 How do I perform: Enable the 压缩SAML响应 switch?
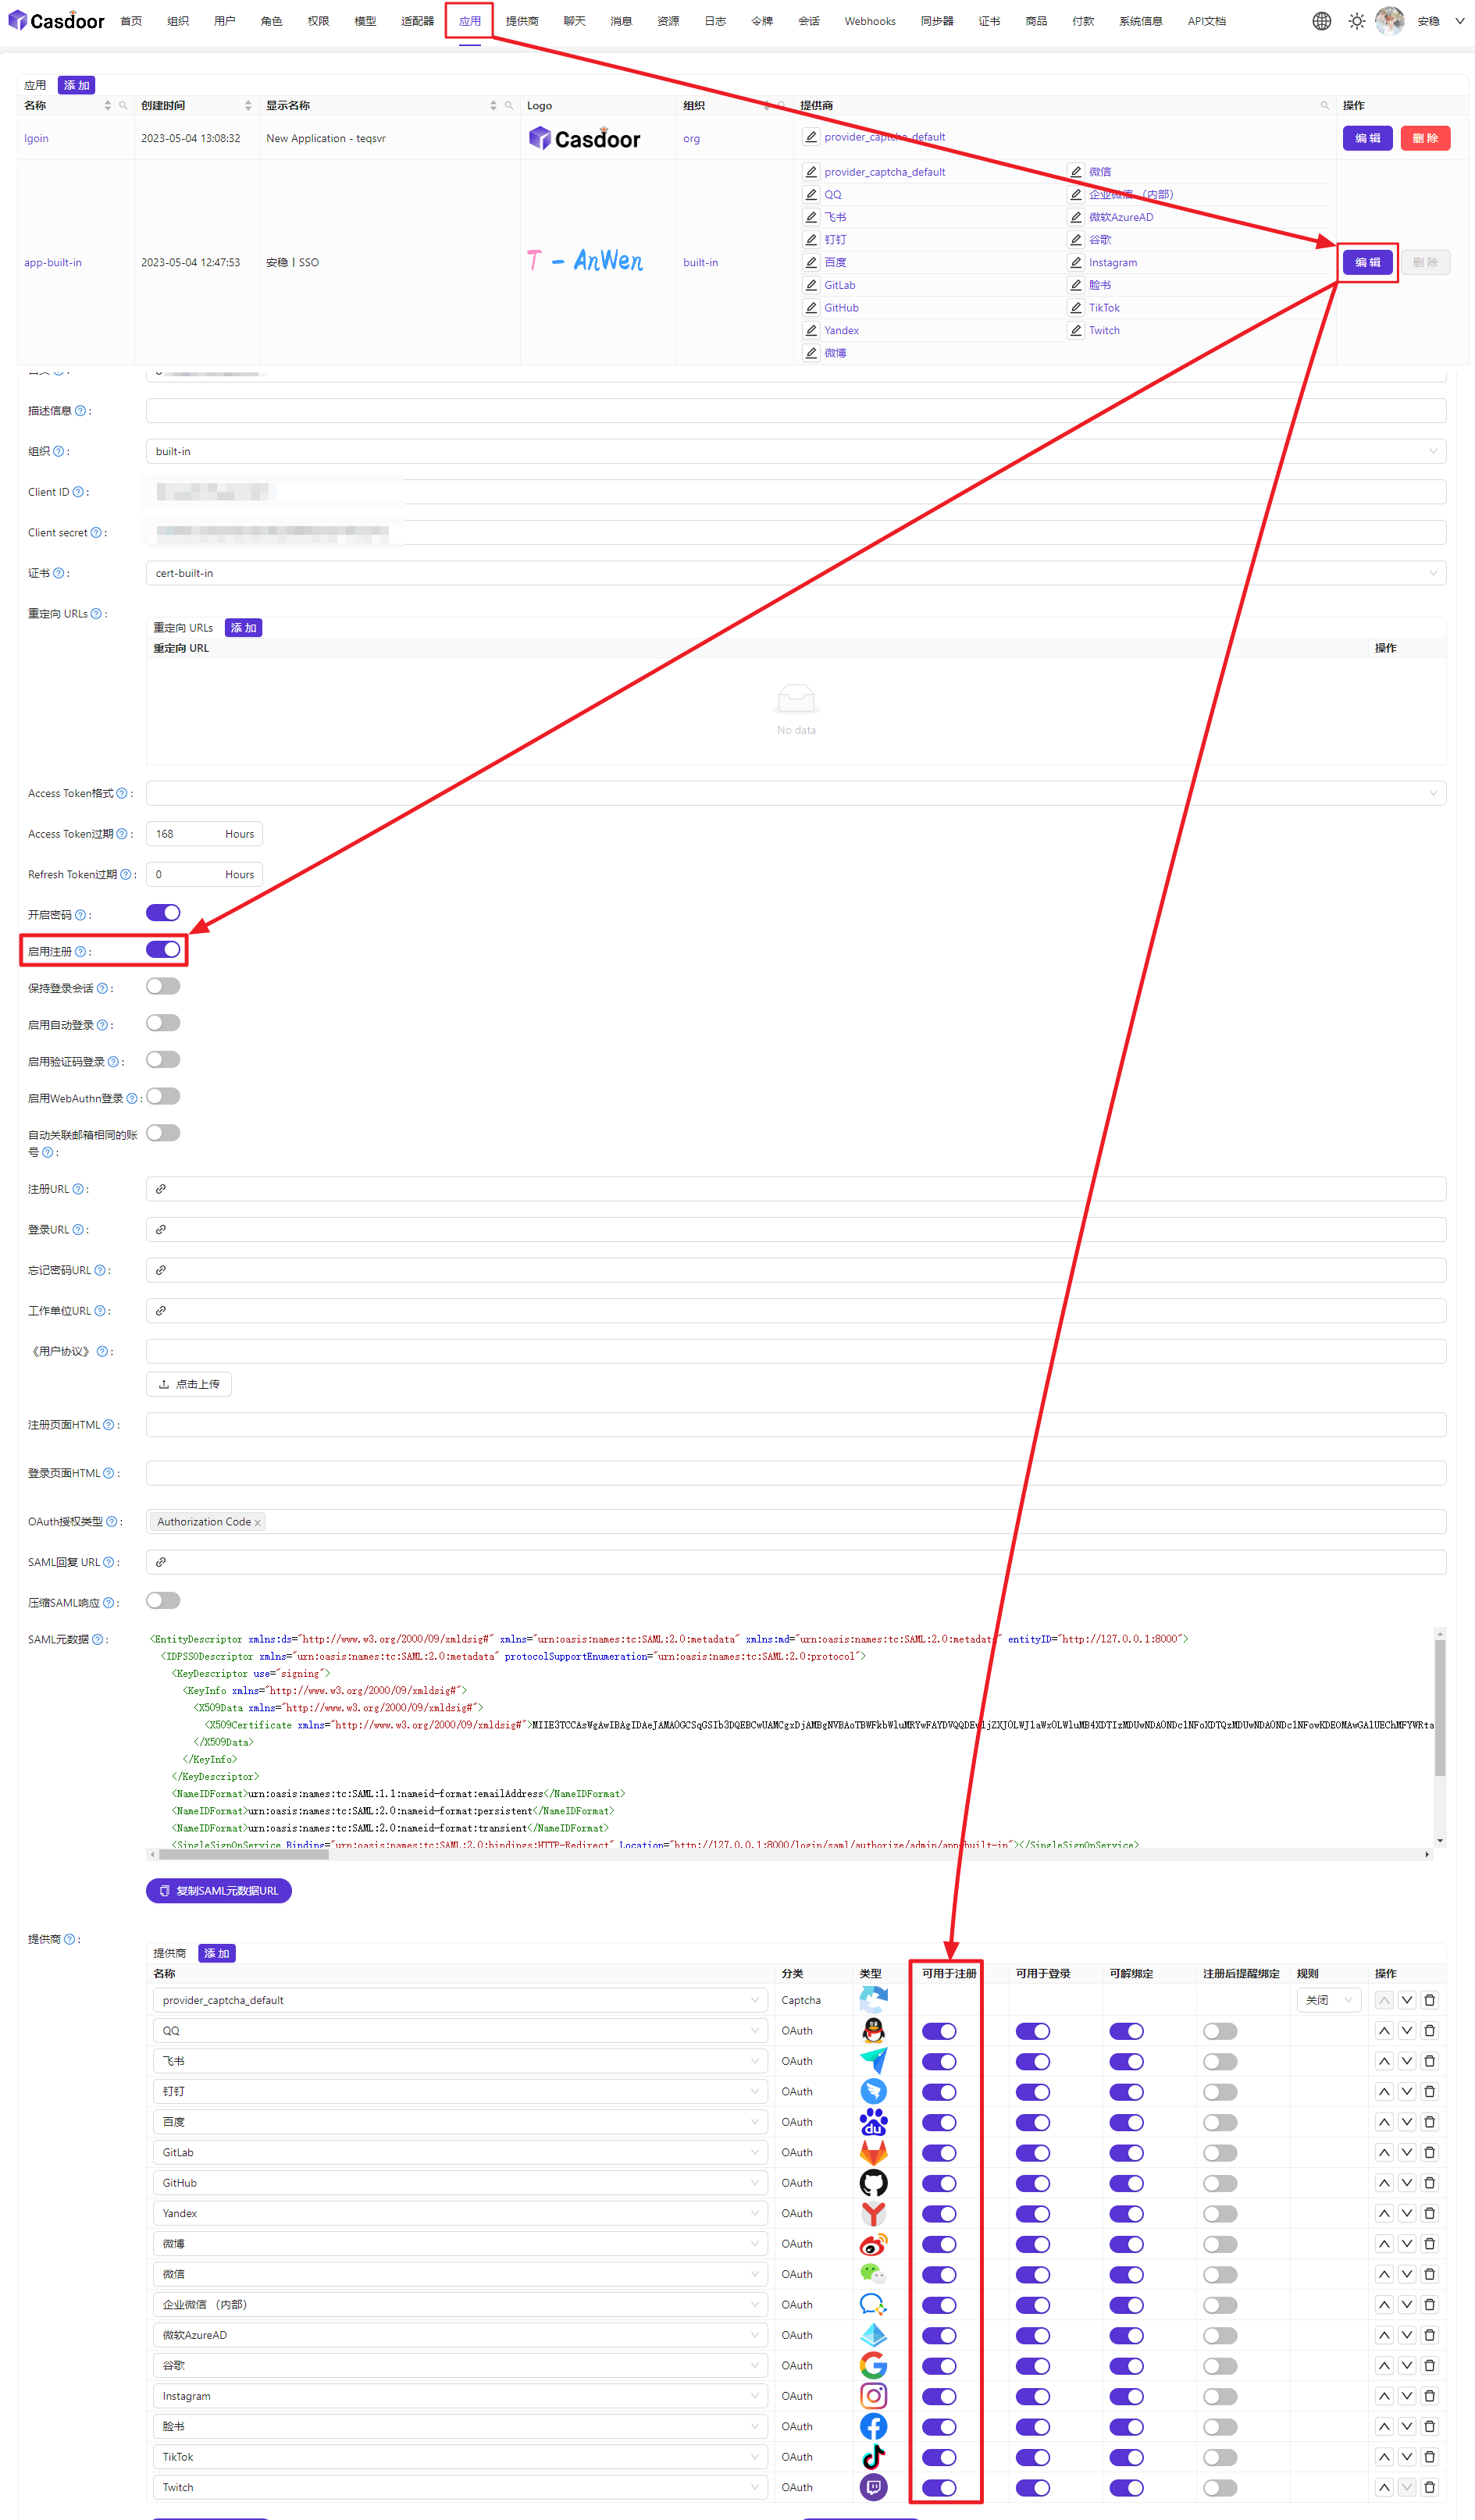(x=163, y=1601)
